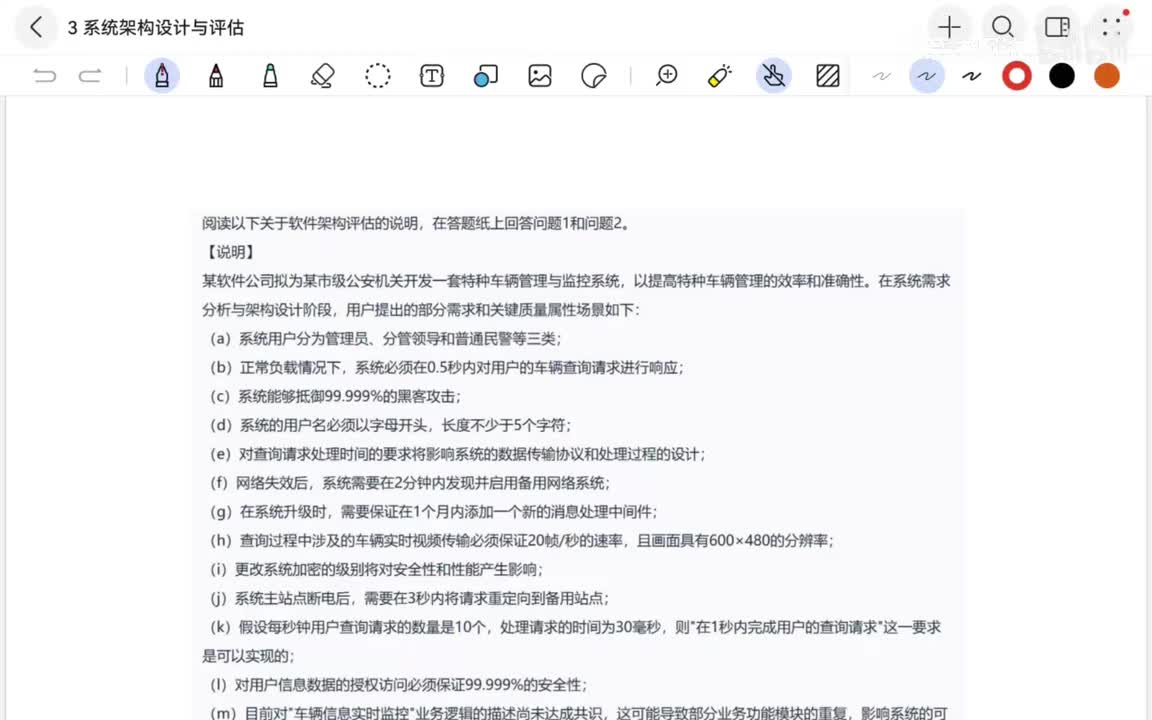Pick the orange pen color
The image size is (1152, 720).
coord(1106,76)
